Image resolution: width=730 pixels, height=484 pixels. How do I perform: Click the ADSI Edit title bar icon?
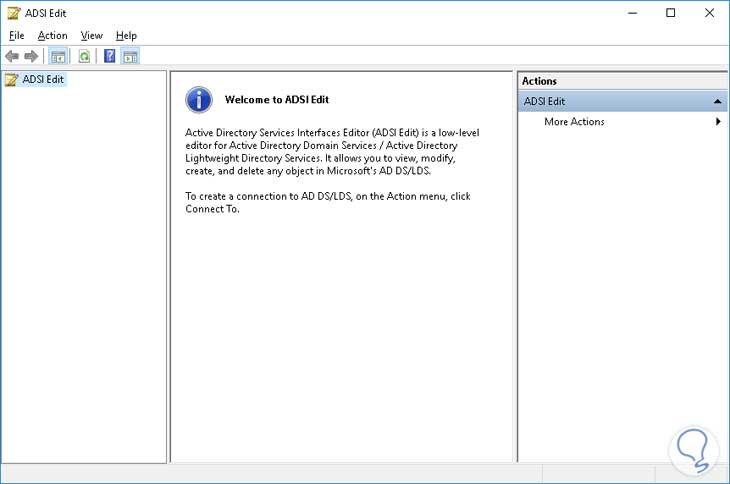(x=14, y=13)
